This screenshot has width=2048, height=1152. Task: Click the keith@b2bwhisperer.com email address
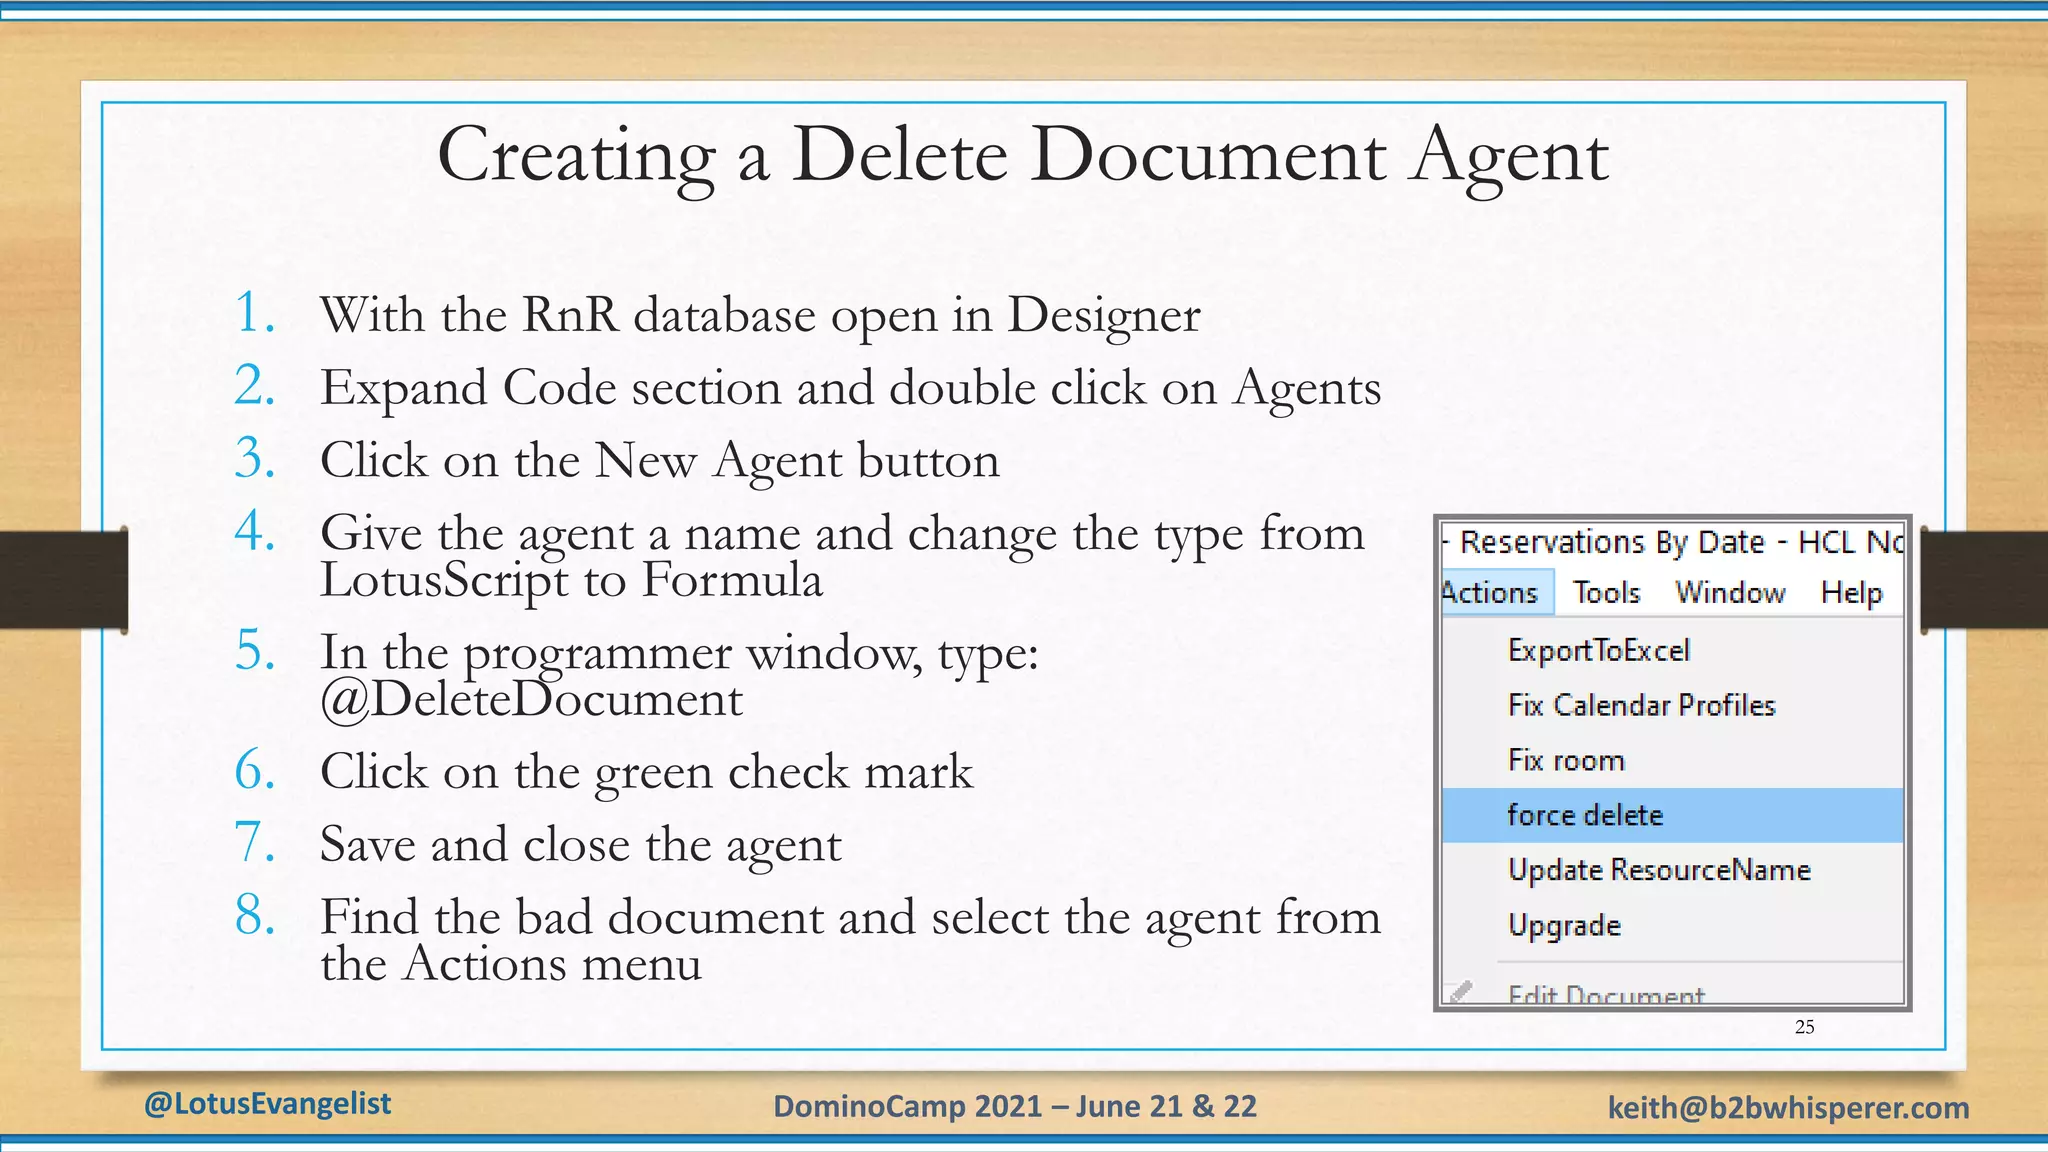[1788, 1108]
